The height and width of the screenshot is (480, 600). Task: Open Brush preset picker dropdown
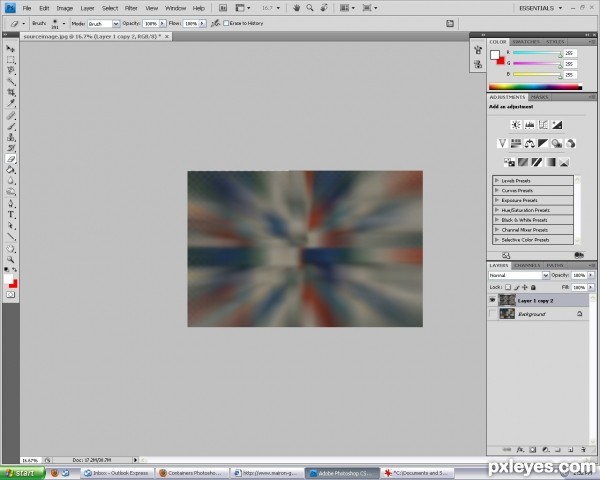64,24
